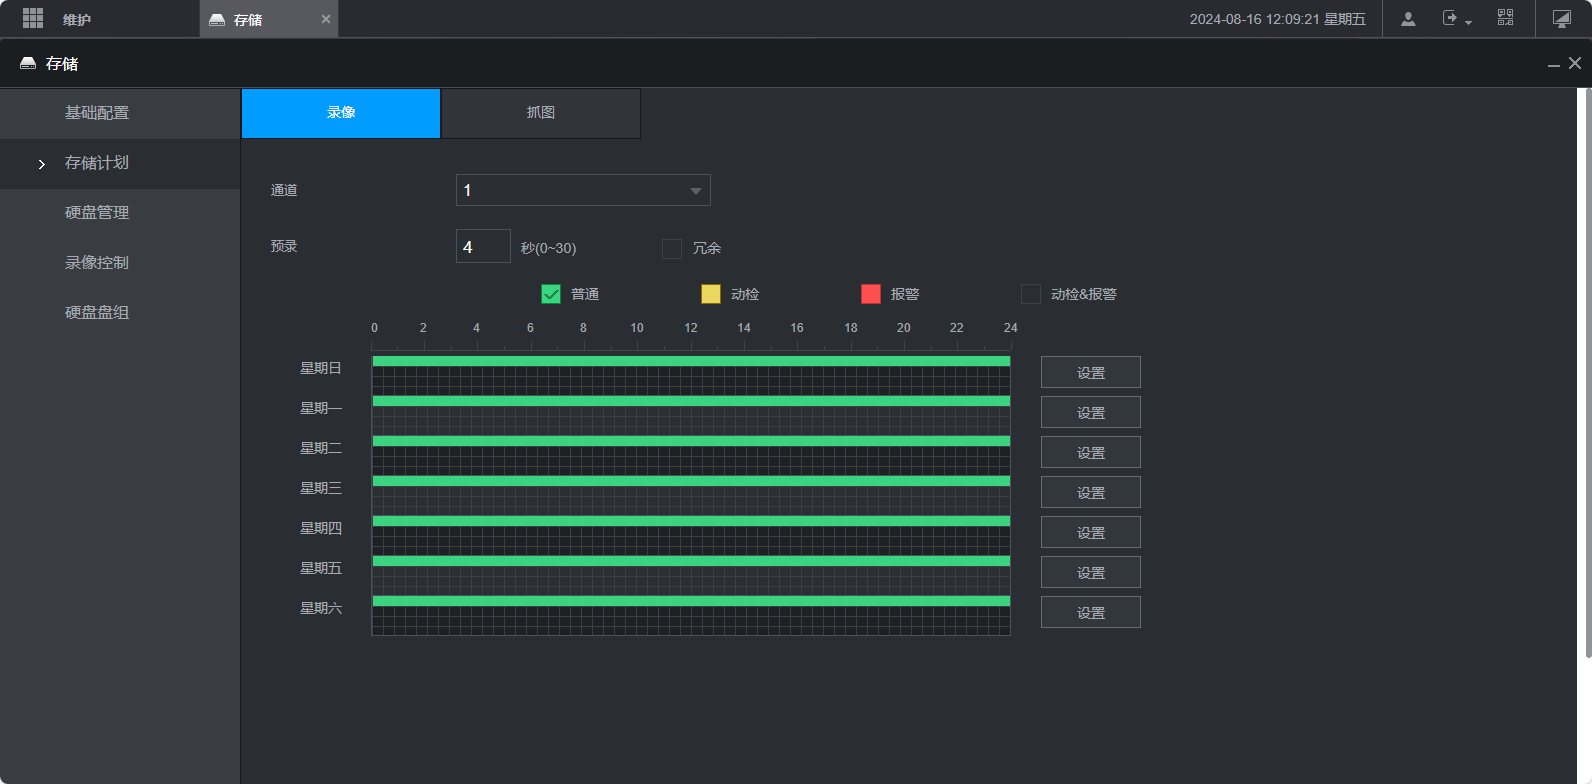This screenshot has width=1592, height=784.
Task: Click the user account icon
Action: (1408, 19)
